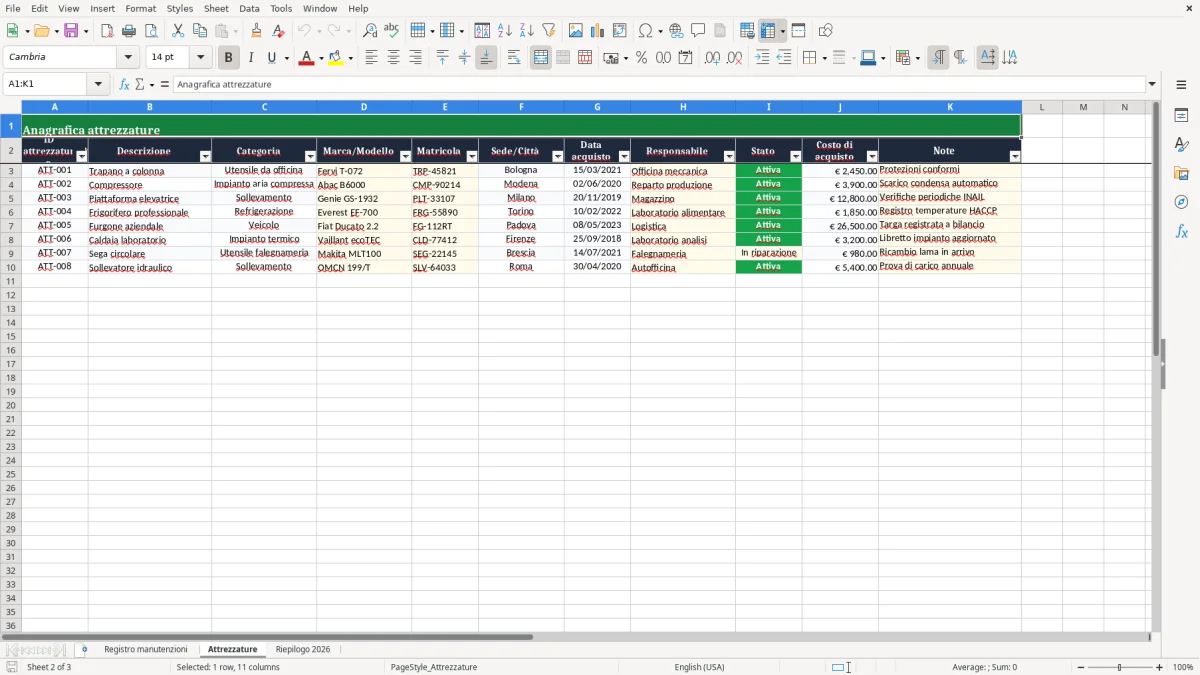This screenshot has width=1200, height=675.
Task: Open the Styles menu
Action: coord(180,8)
